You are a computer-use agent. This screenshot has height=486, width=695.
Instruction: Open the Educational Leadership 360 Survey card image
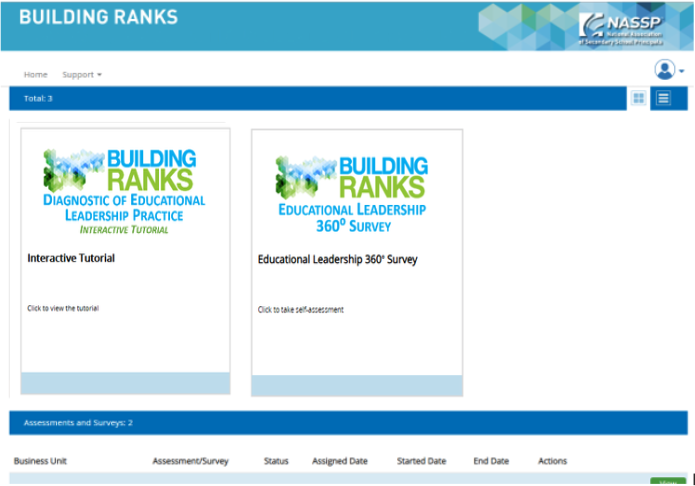[x=352, y=194]
